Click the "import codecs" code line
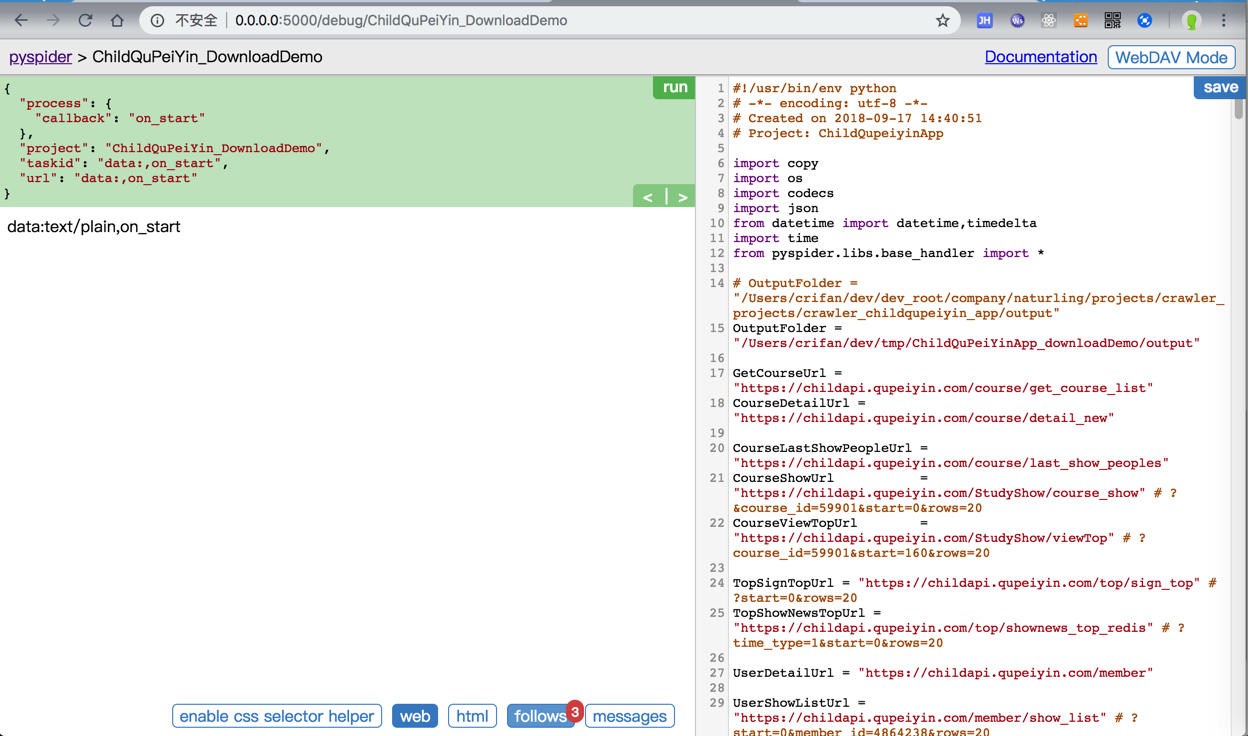The image size is (1248, 736). 783,193
